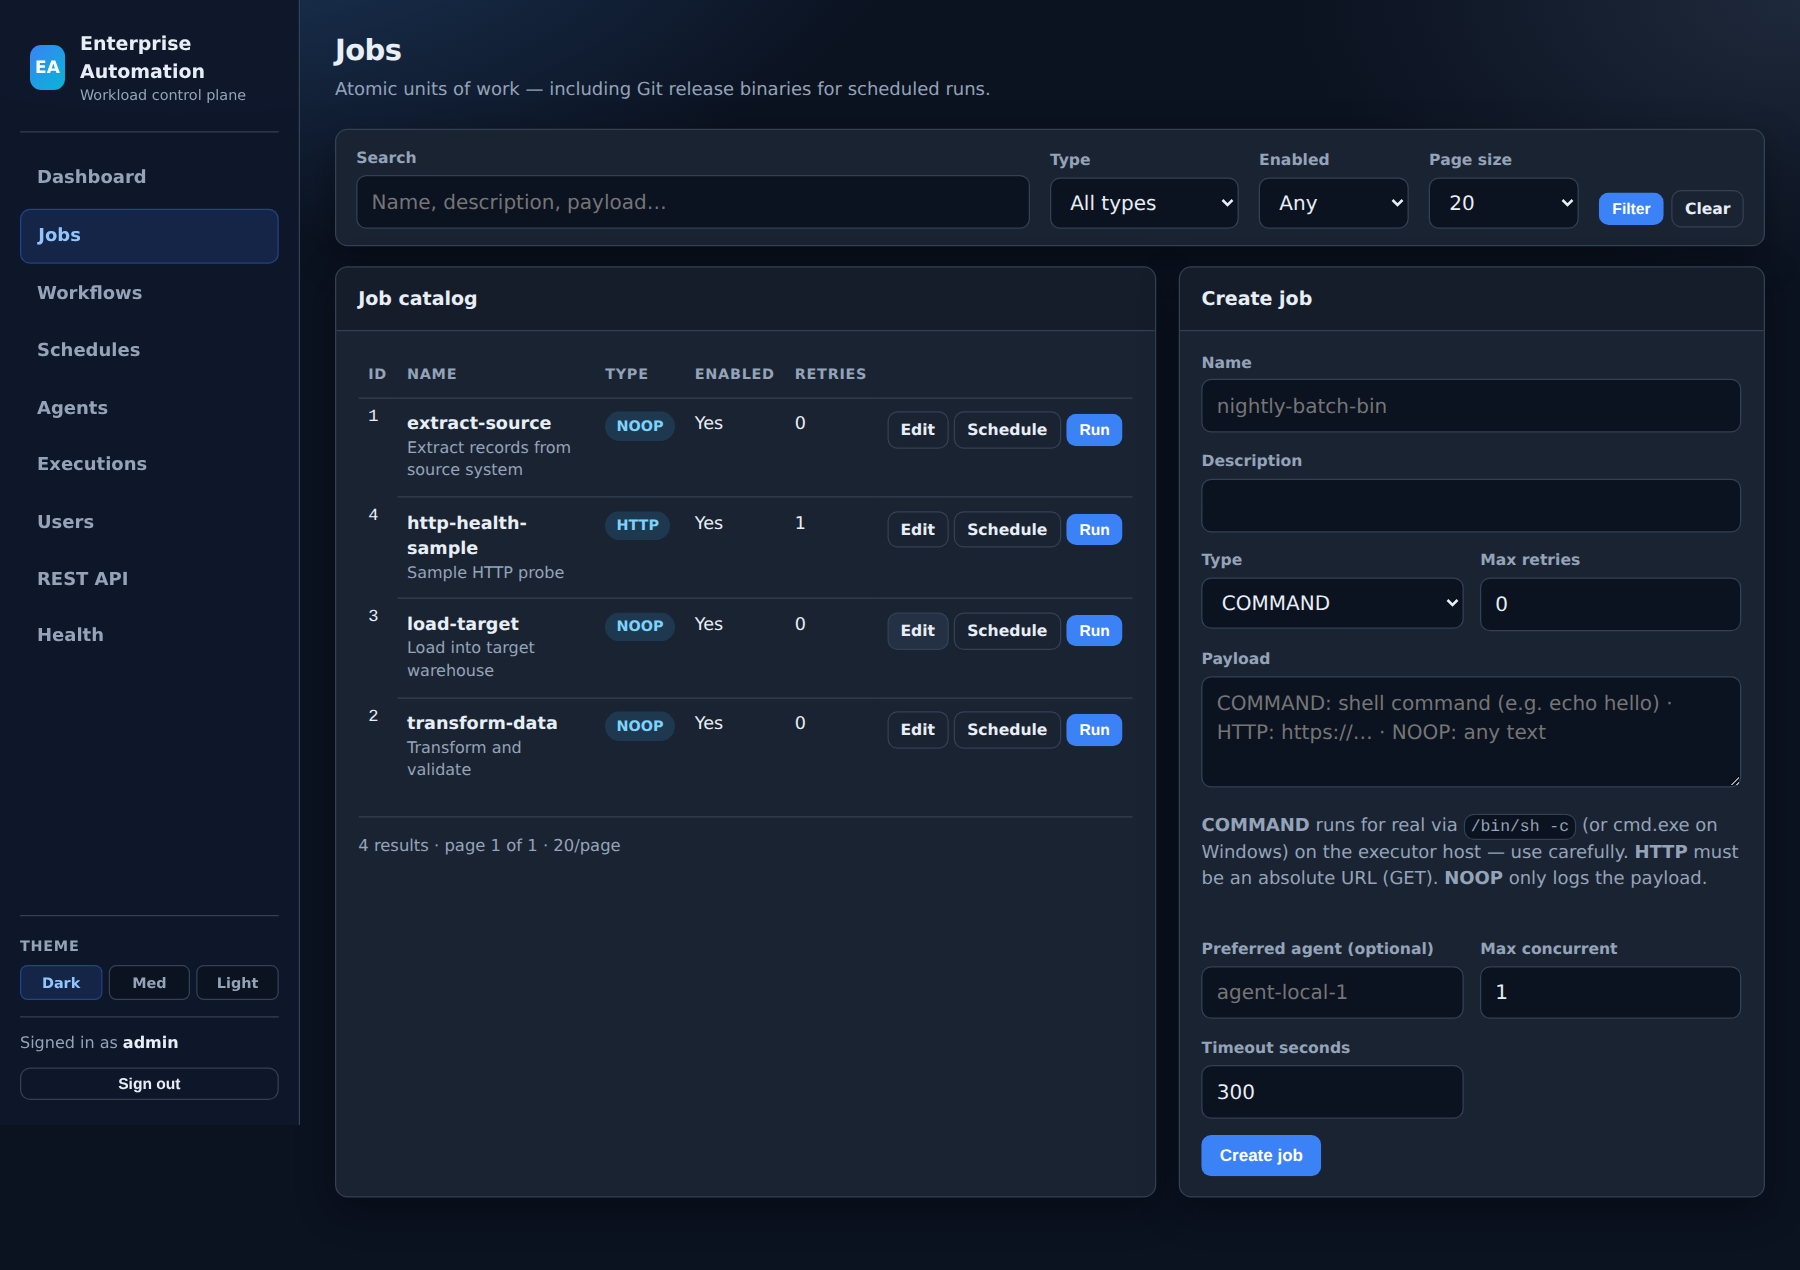The image size is (1800, 1270).
Task: Open Users page
Action: (149, 522)
